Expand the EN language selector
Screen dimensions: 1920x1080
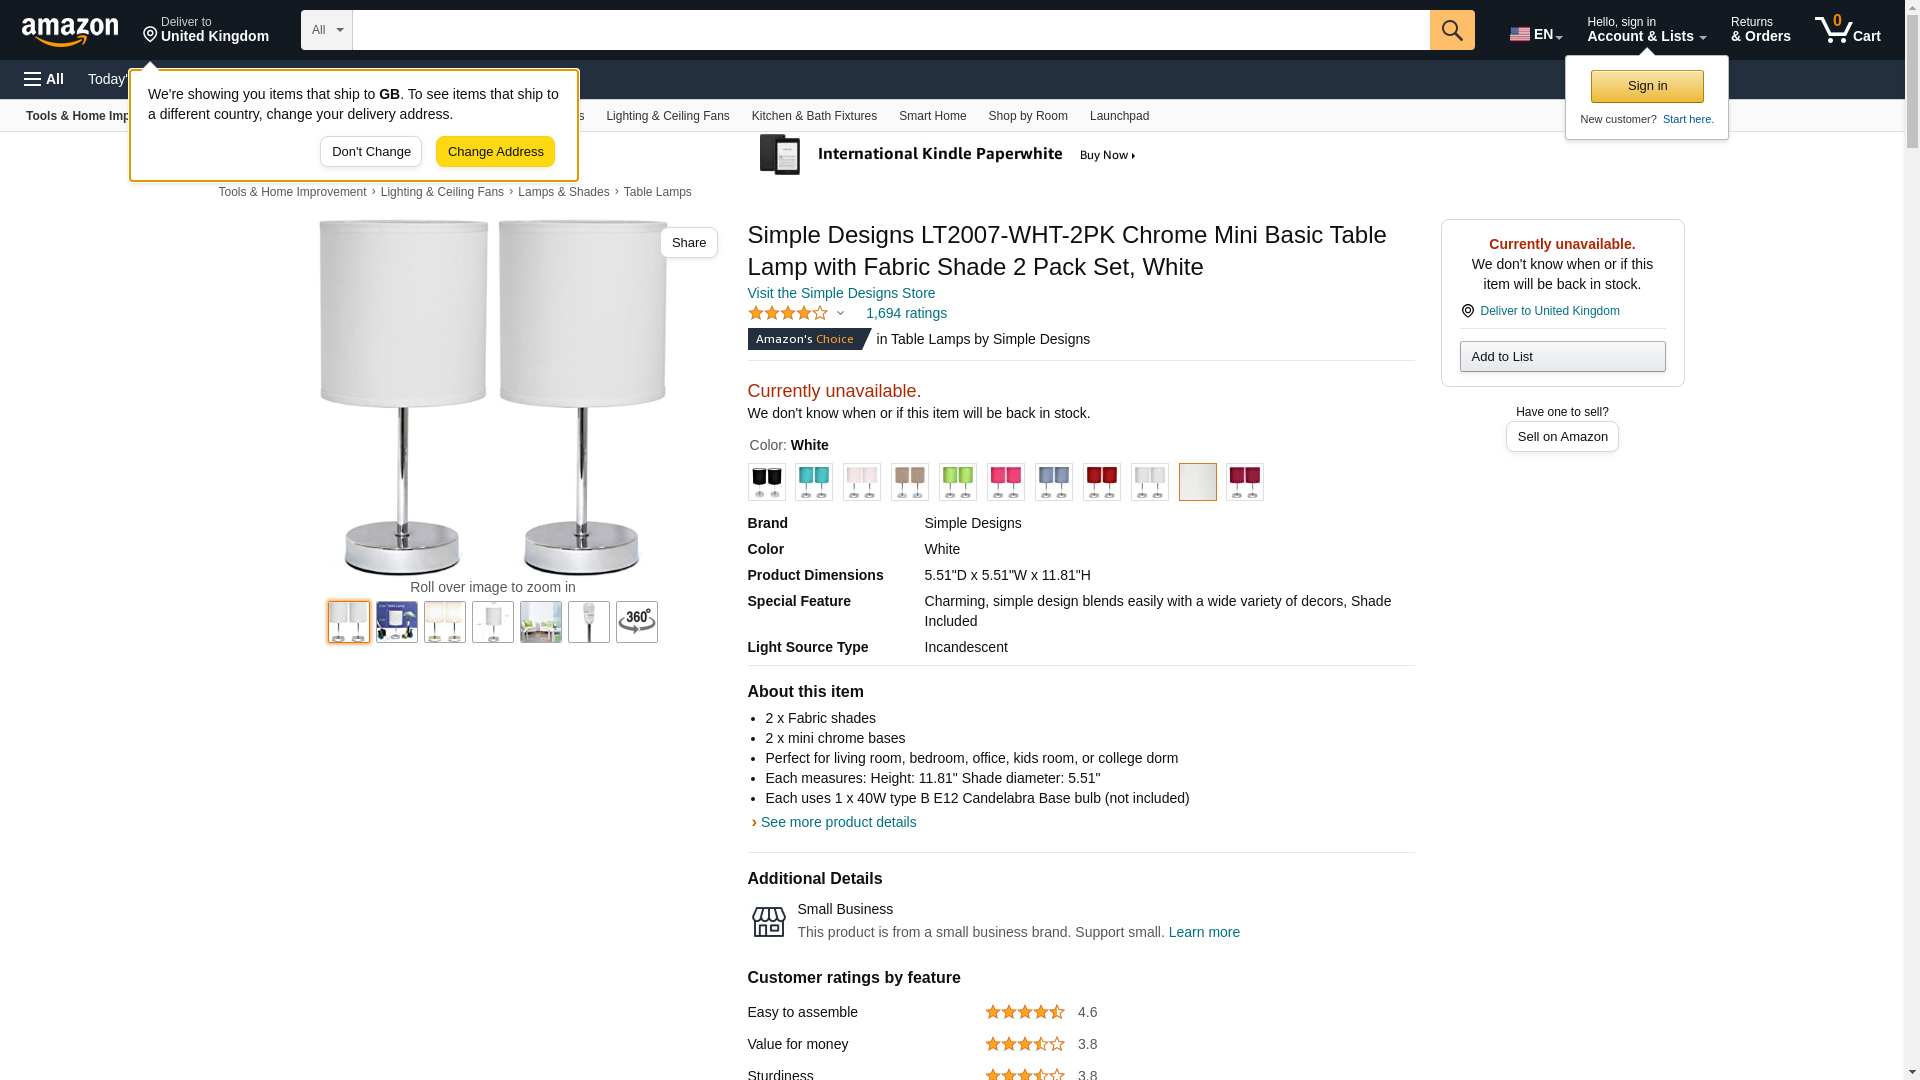point(1535,34)
